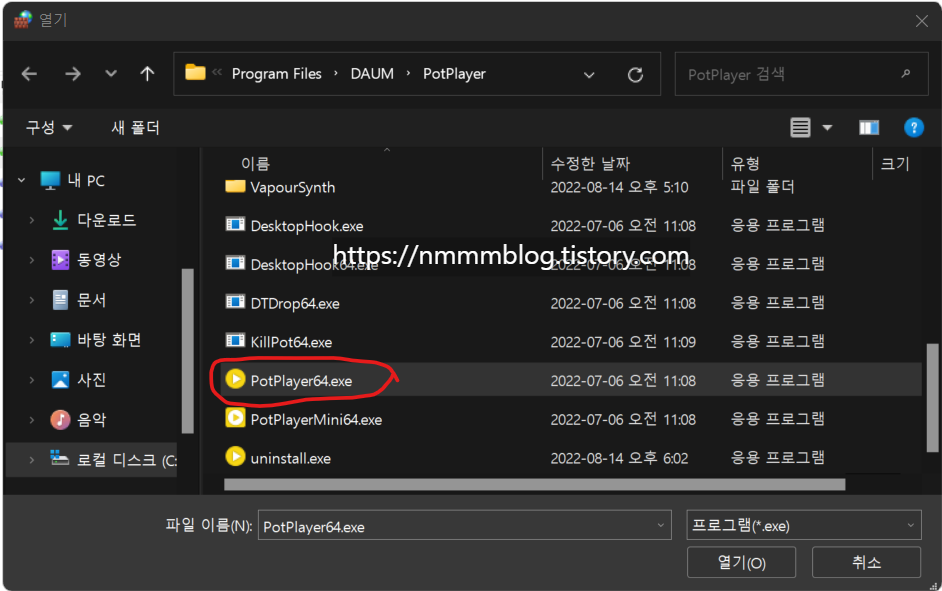
Task: Click the PotPlayer64.exe yellow play icon
Action: (235, 379)
